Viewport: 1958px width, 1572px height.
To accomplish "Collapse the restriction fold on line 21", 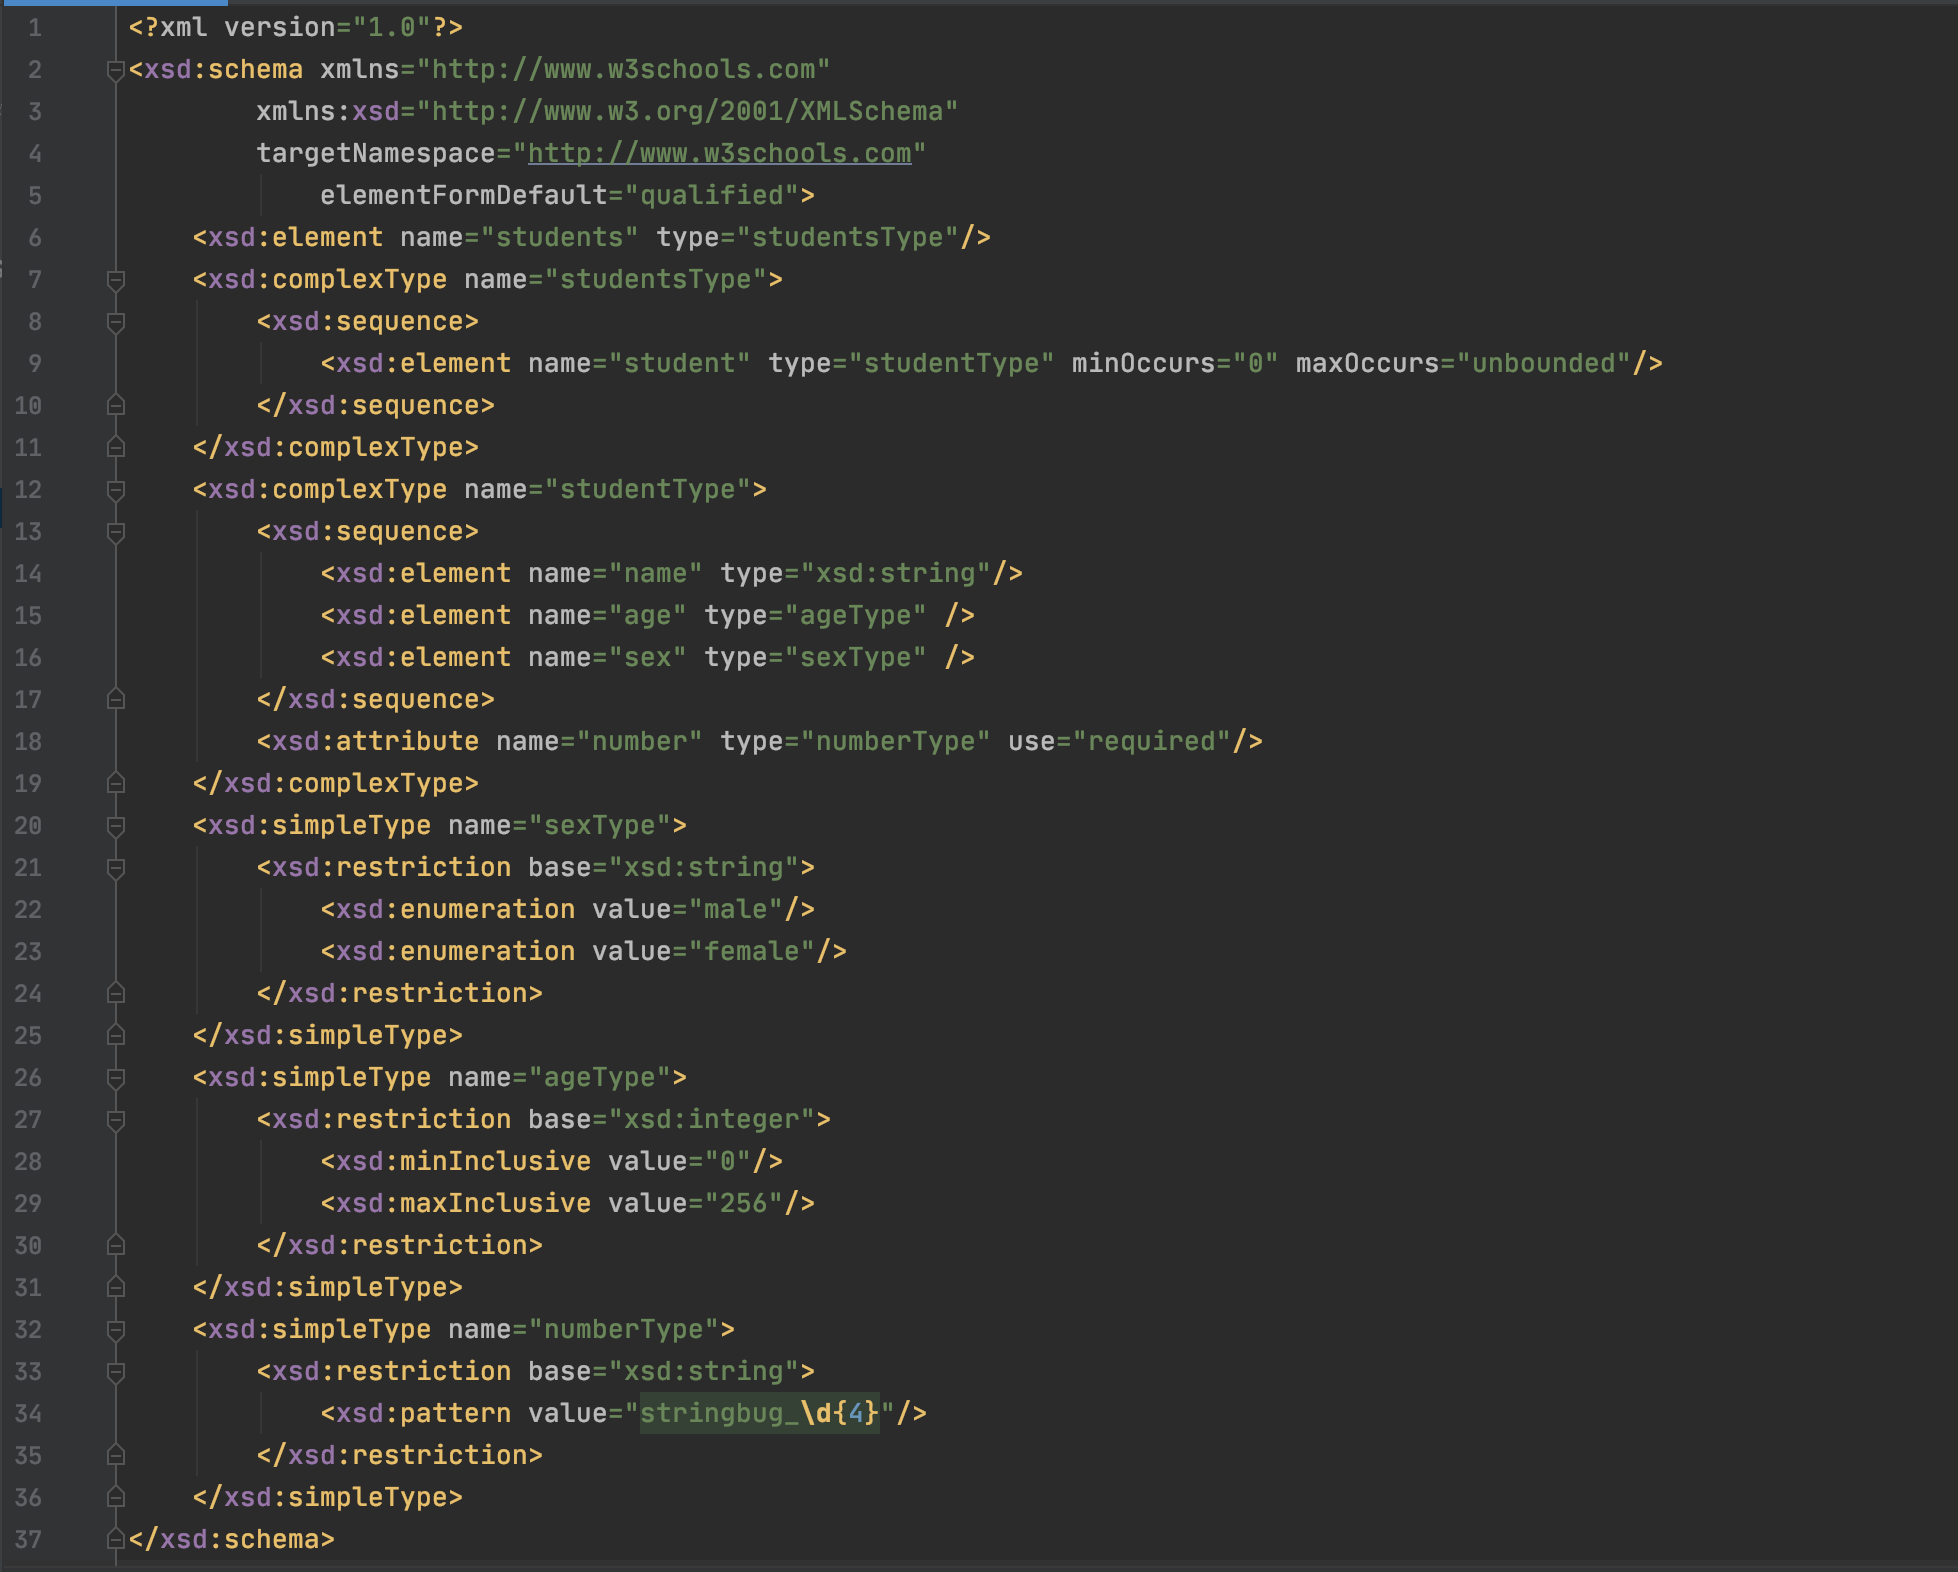I will (116, 868).
